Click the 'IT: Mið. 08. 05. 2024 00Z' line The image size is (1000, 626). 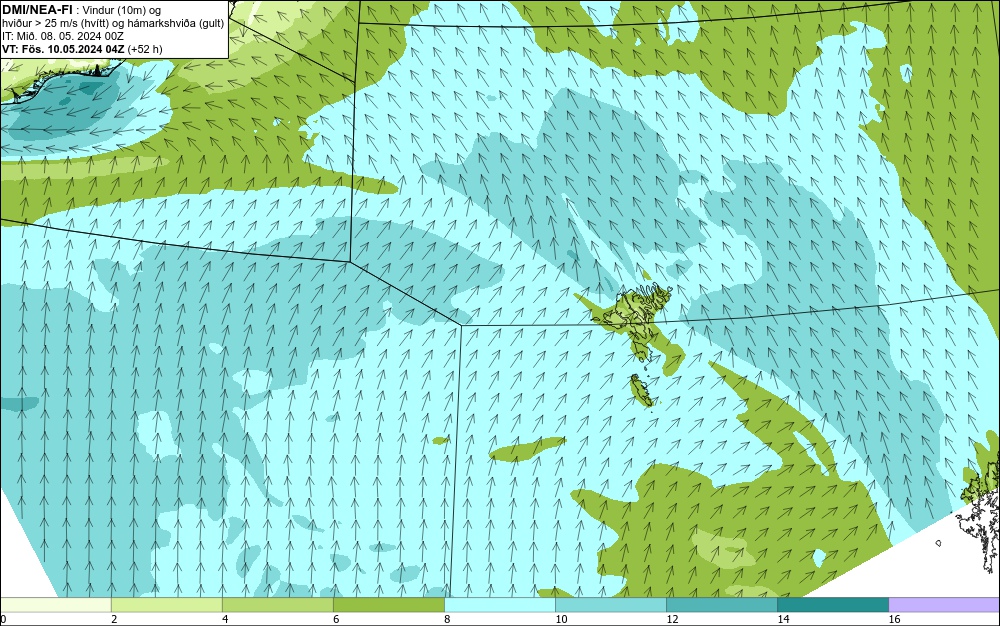tap(62, 36)
